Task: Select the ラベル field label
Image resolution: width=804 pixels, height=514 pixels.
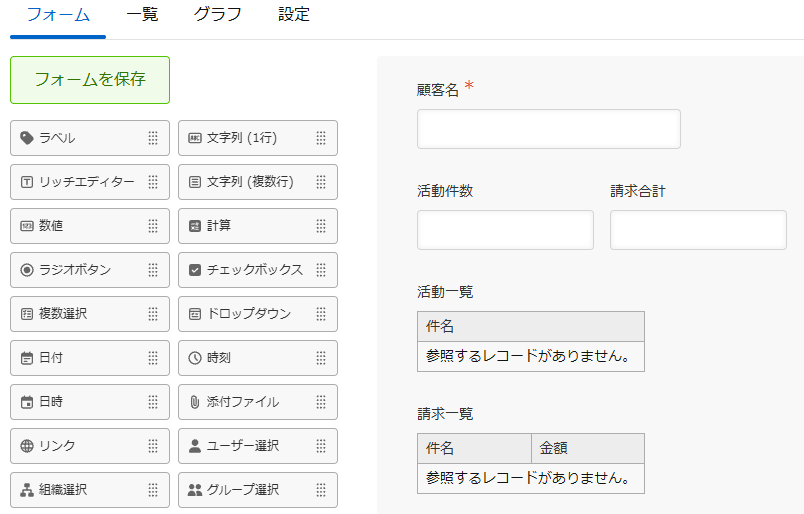Action: pos(57,138)
